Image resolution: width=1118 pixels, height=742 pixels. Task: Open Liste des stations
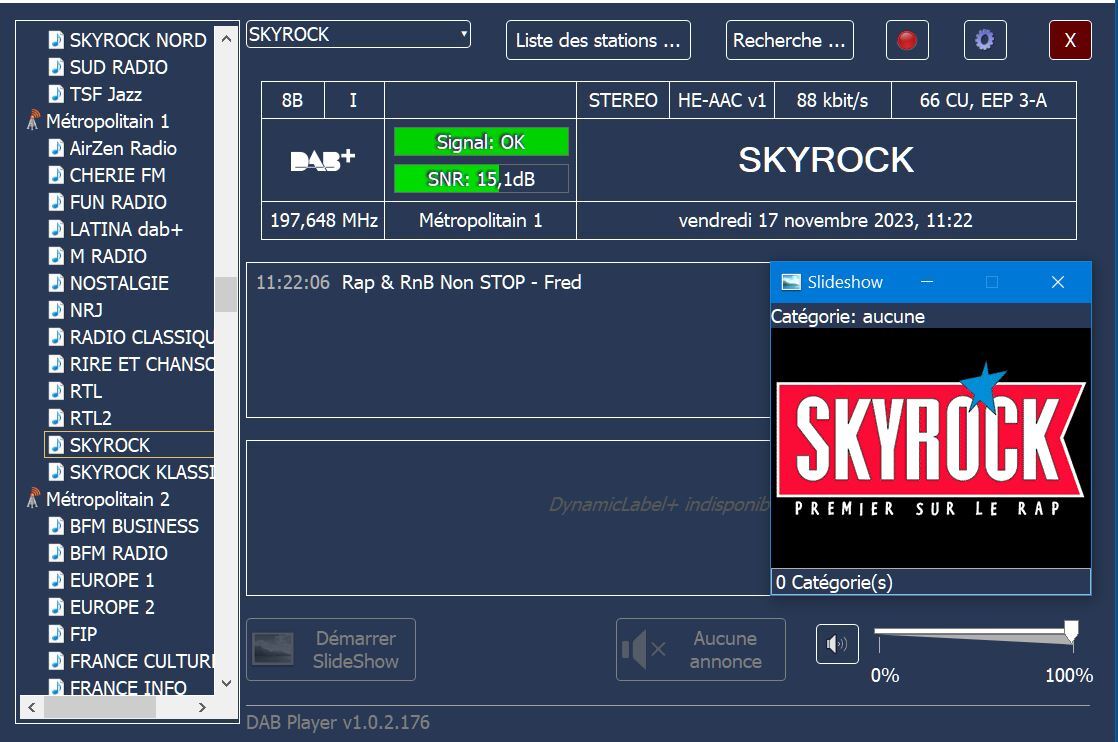(598, 40)
